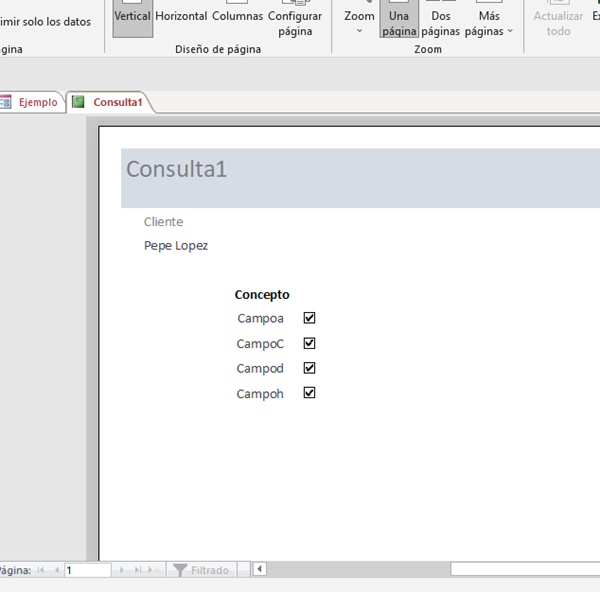
Task: Choose Una página zoom view
Action: (x=399, y=18)
